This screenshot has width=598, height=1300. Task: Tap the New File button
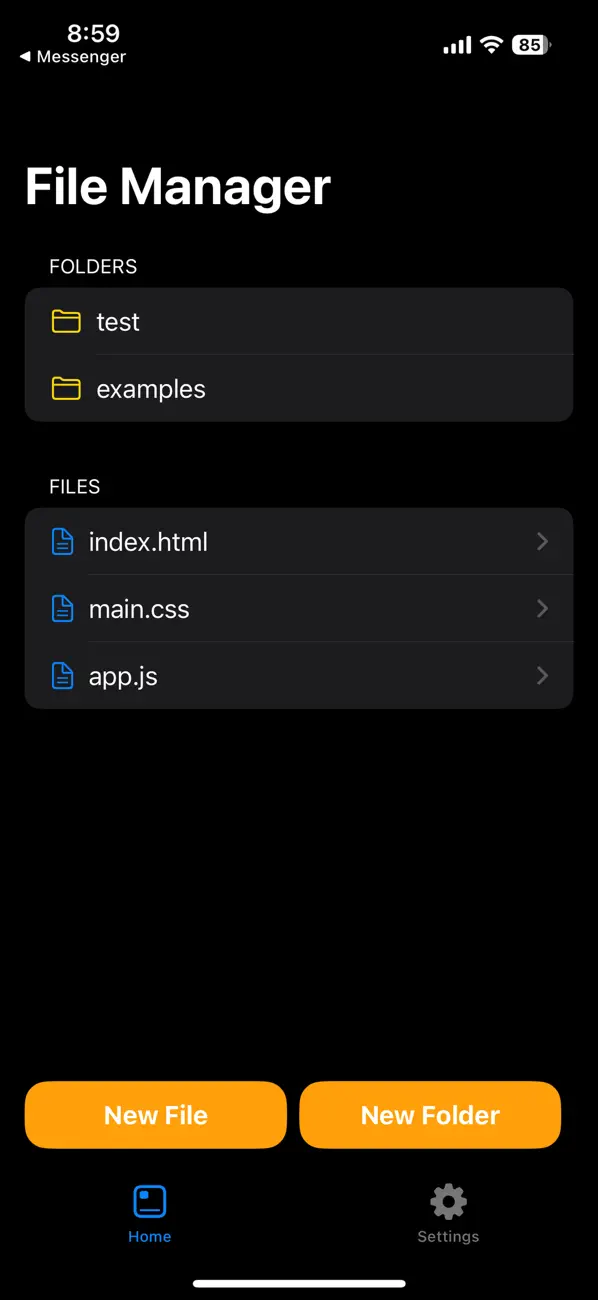coord(155,1114)
